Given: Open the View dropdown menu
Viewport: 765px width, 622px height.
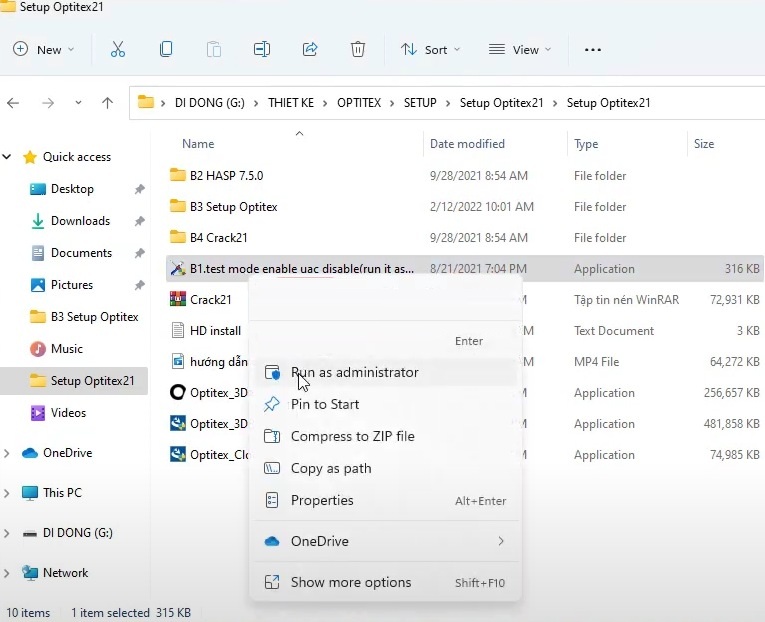Looking at the screenshot, I should (518, 49).
